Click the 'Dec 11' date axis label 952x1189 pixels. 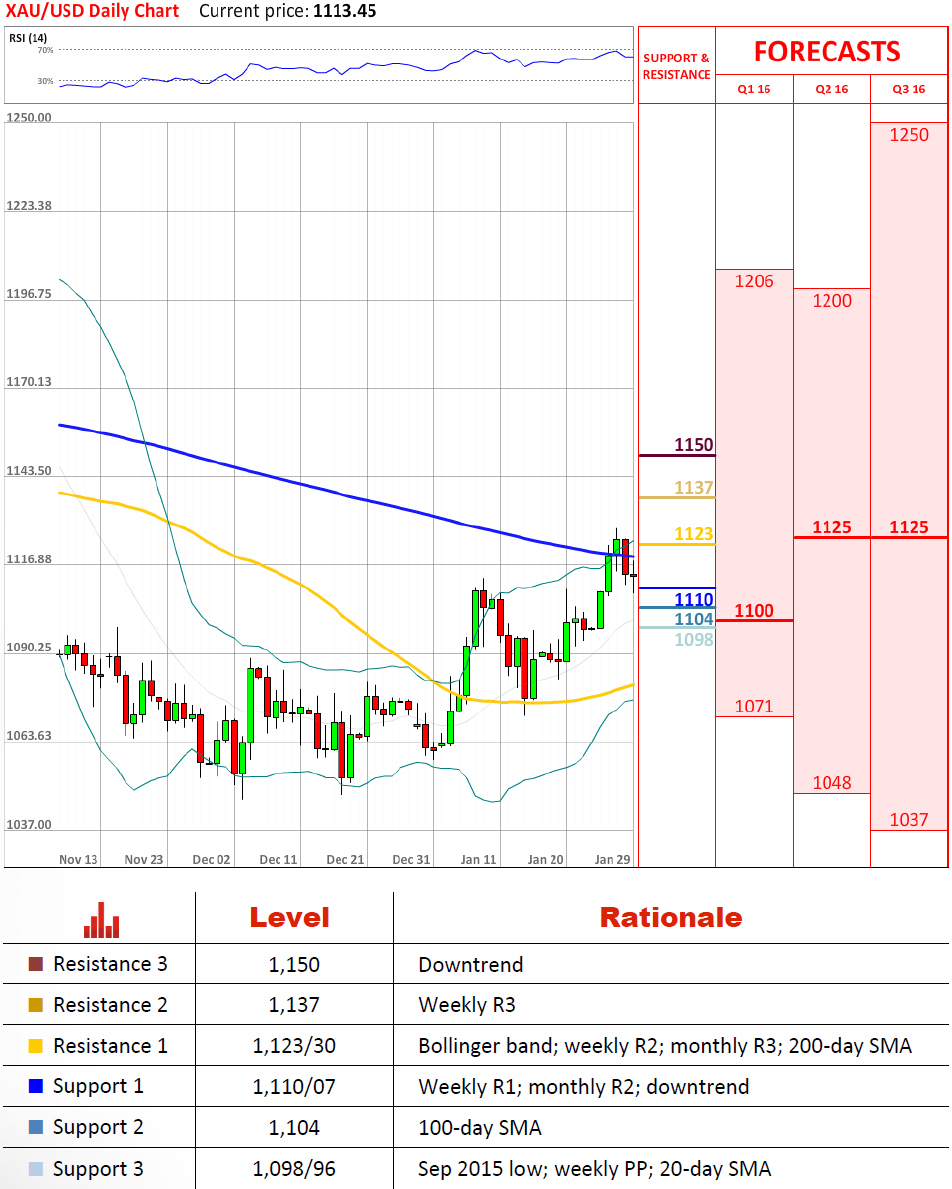point(278,859)
